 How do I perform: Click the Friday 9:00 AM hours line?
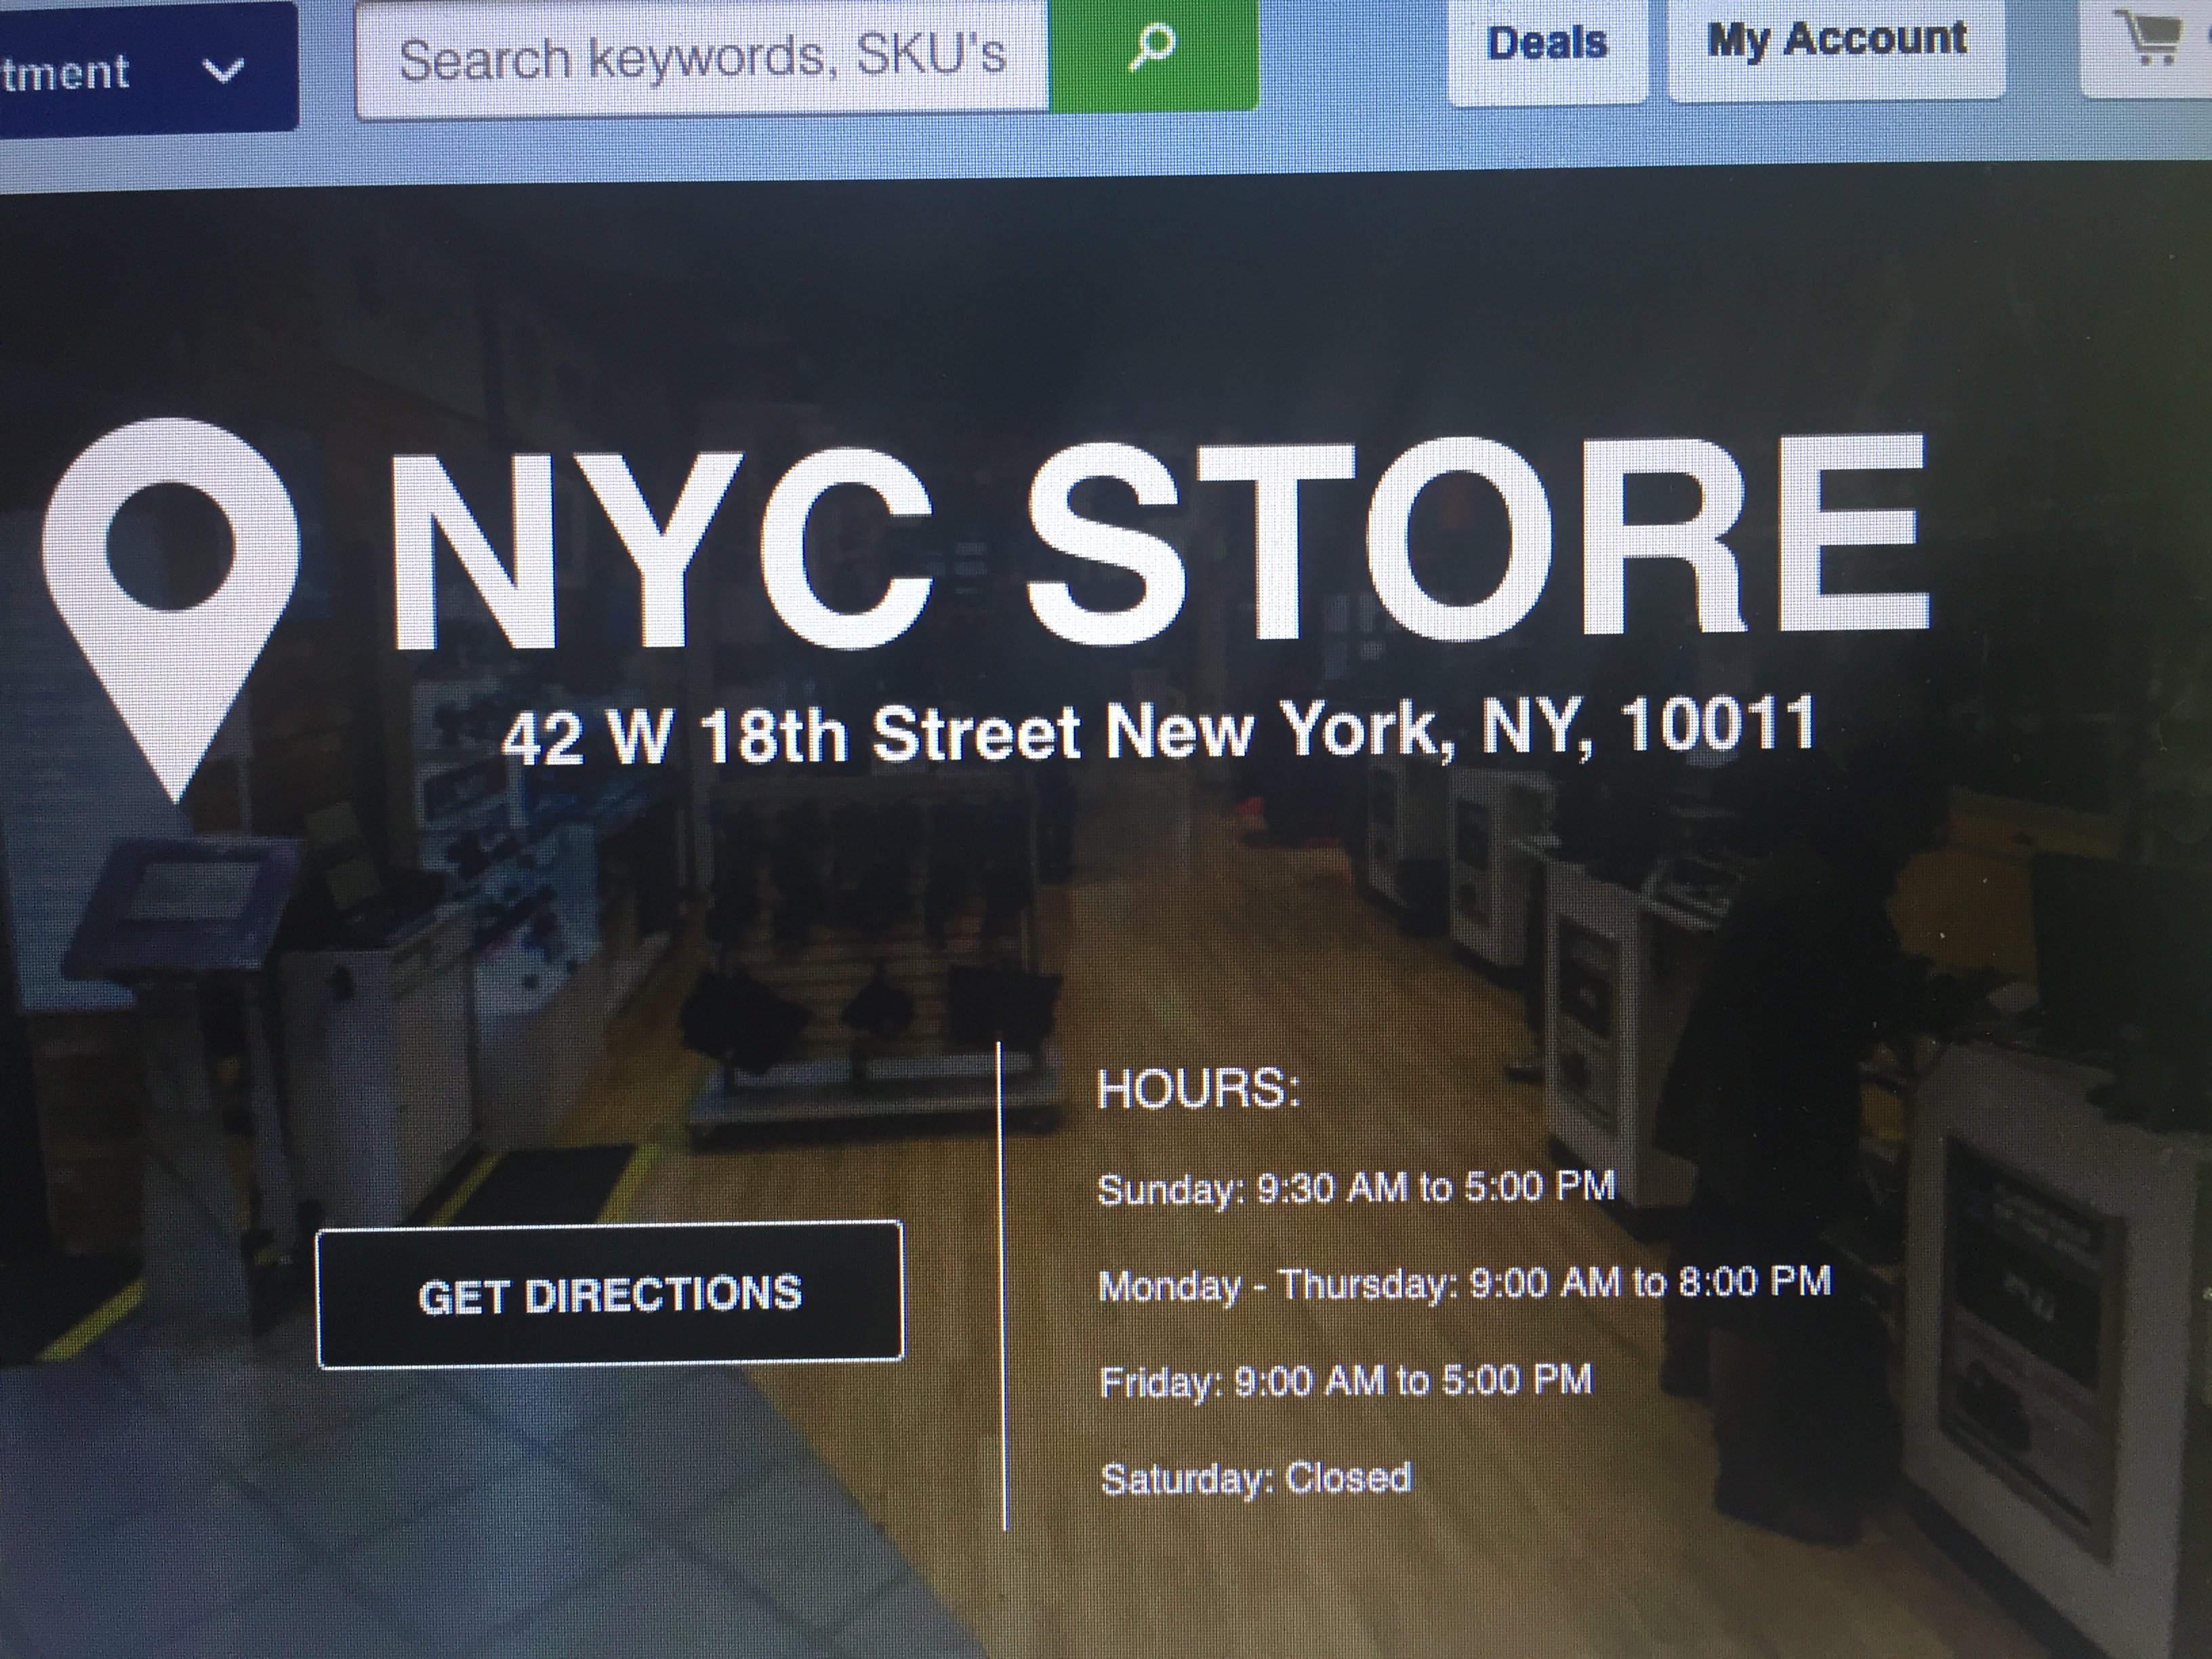(x=1345, y=1381)
